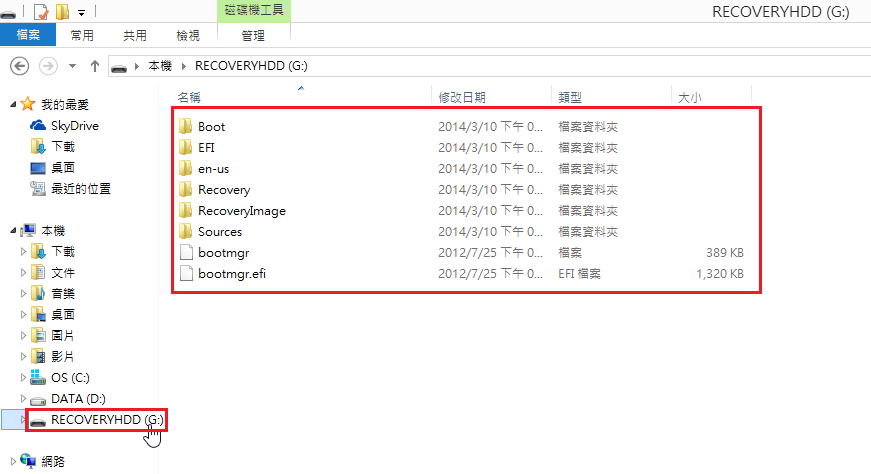Select DATA (D:) drive
Viewport: 871px width, 474px height.
click(78, 399)
